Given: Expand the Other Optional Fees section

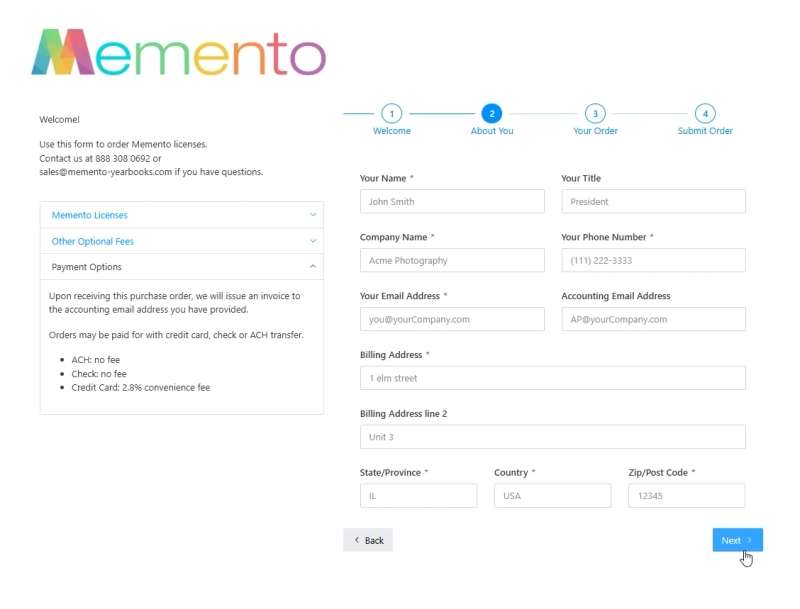Looking at the screenshot, I should [182, 241].
